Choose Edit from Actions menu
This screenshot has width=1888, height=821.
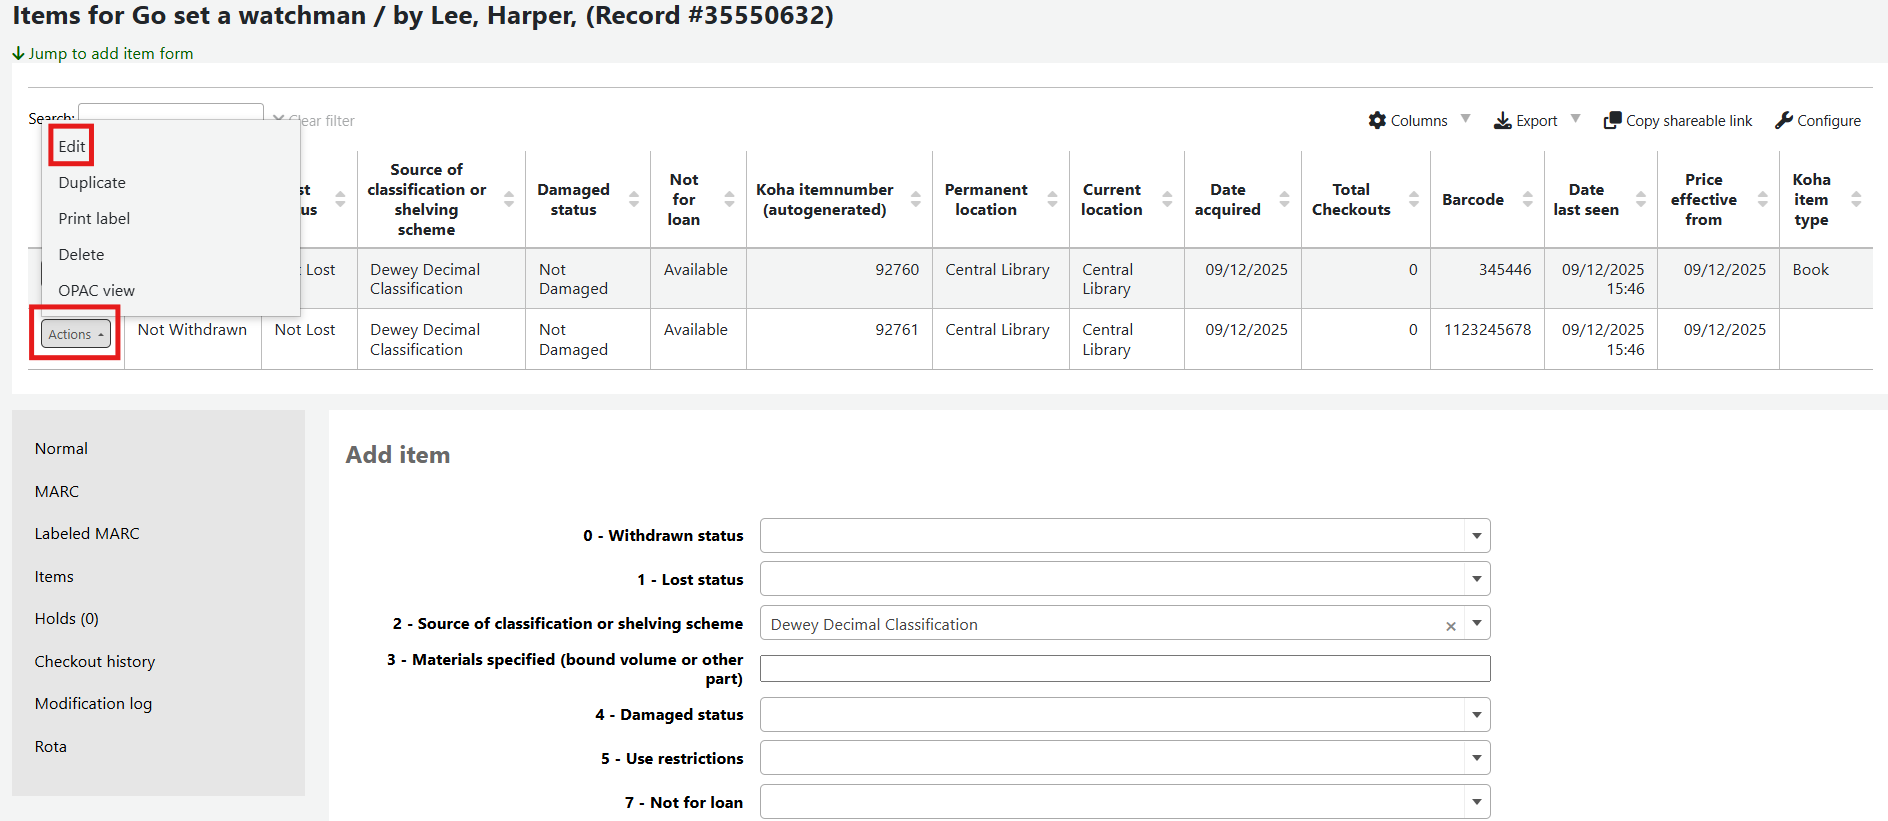72,146
